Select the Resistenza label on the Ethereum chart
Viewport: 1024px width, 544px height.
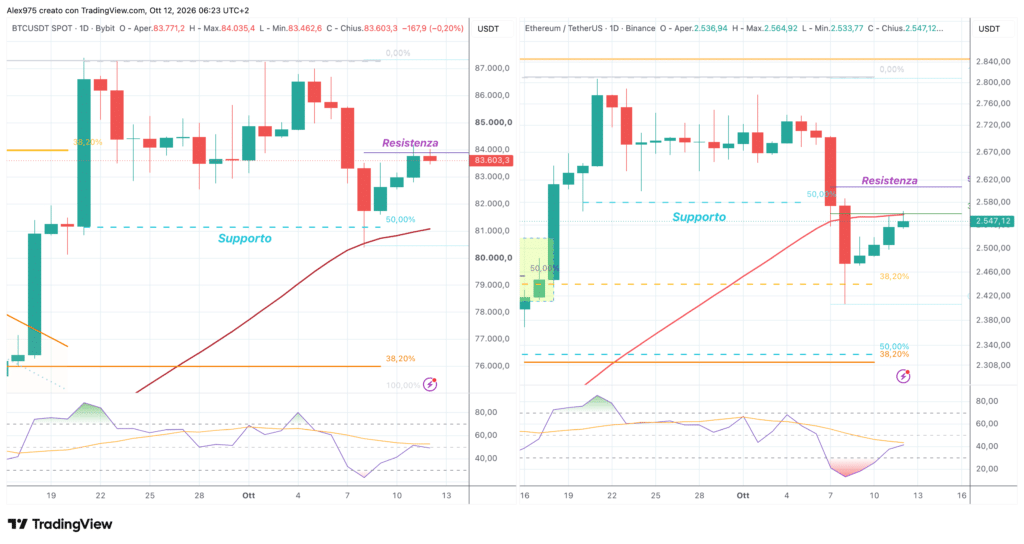point(889,181)
